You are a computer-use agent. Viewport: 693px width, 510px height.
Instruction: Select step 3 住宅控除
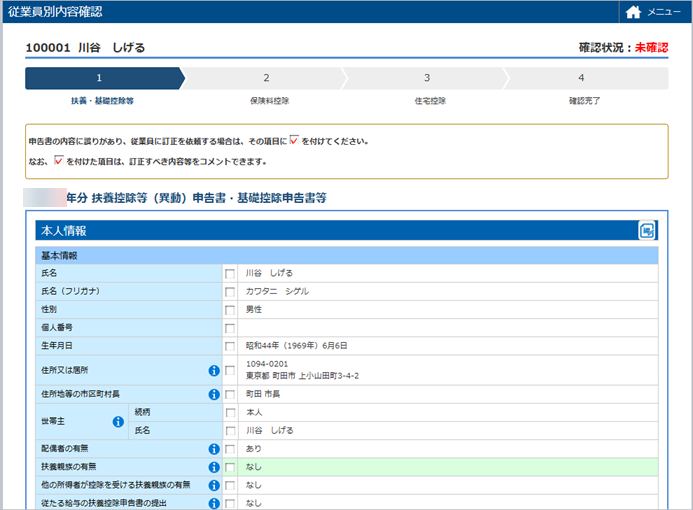[x=427, y=78]
